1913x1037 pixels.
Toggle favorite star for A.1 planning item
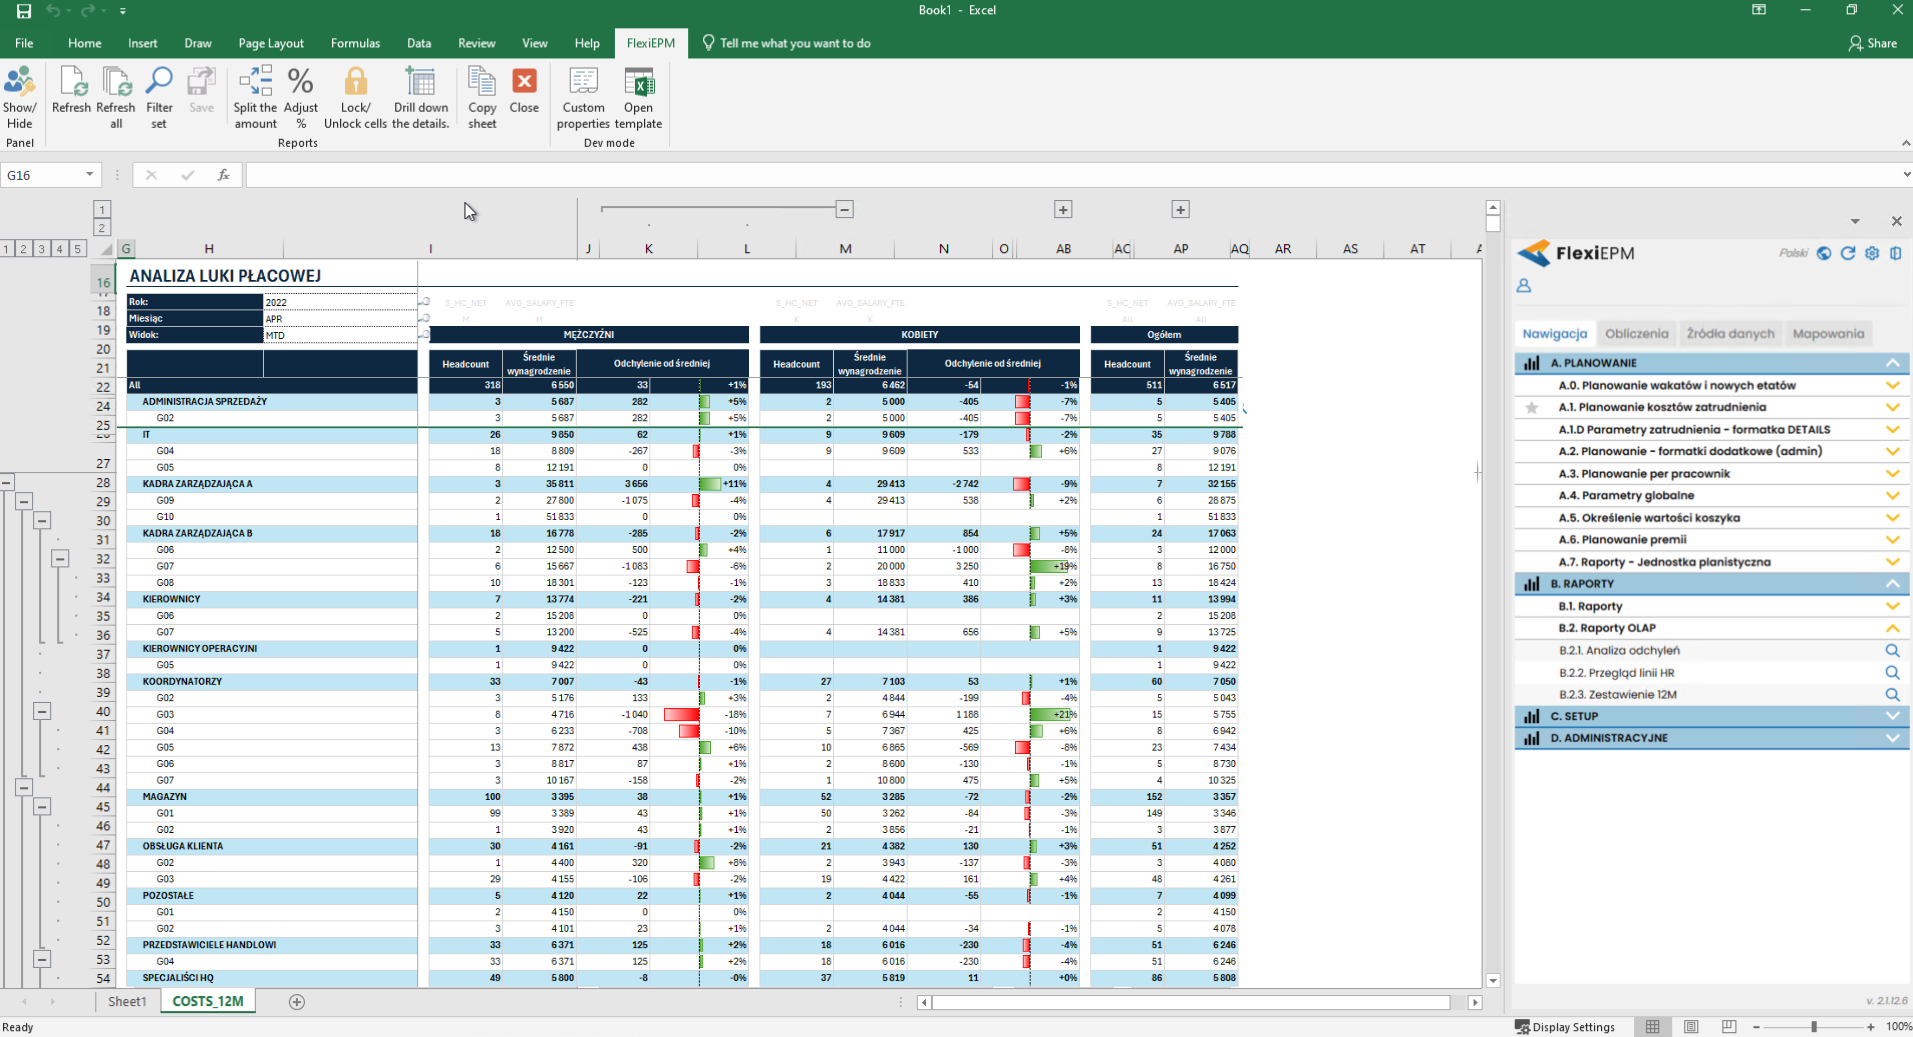click(1531, 408)
